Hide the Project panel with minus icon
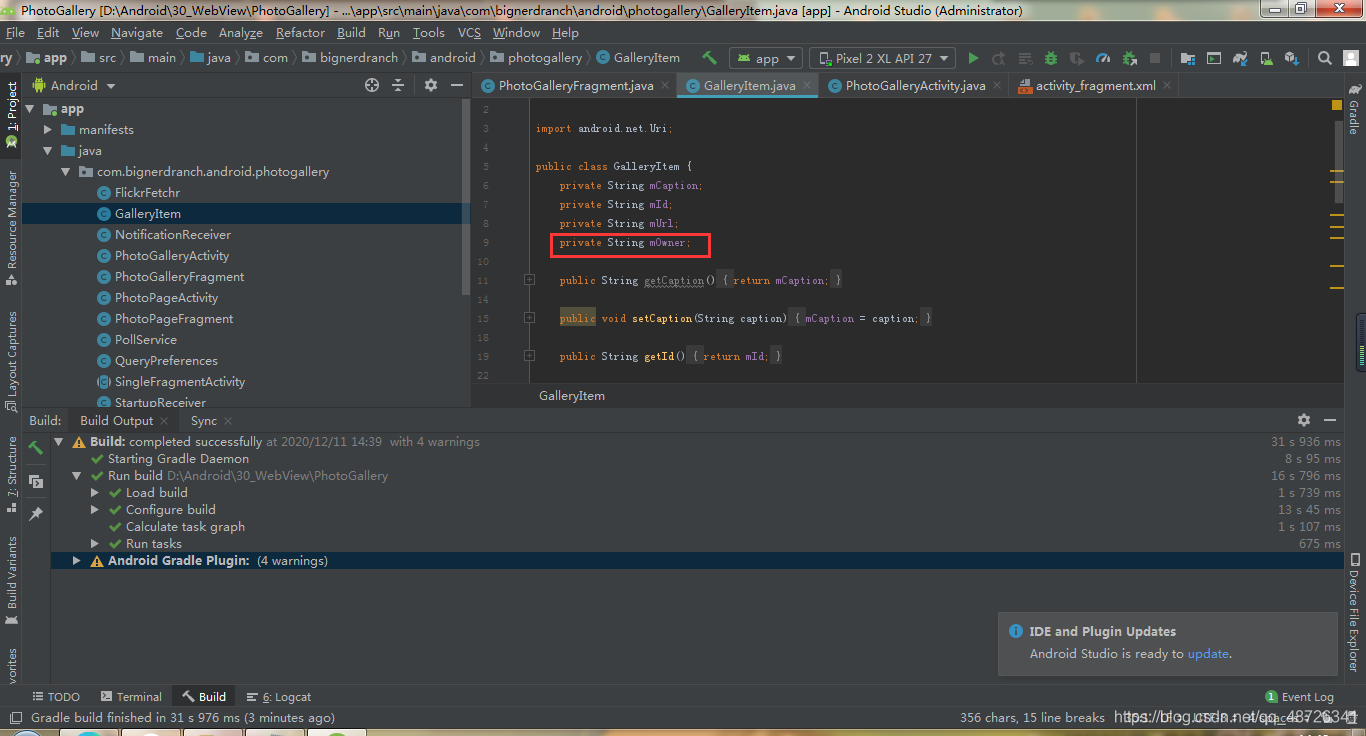 [x=457, y=85]
